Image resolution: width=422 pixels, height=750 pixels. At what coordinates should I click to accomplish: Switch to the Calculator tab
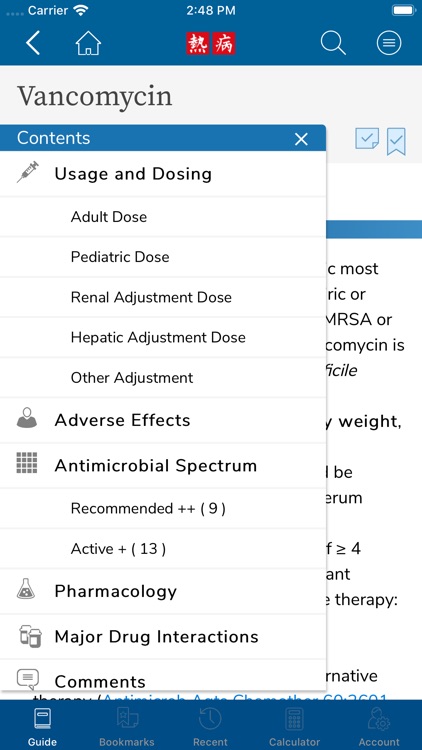coord(294,727)
